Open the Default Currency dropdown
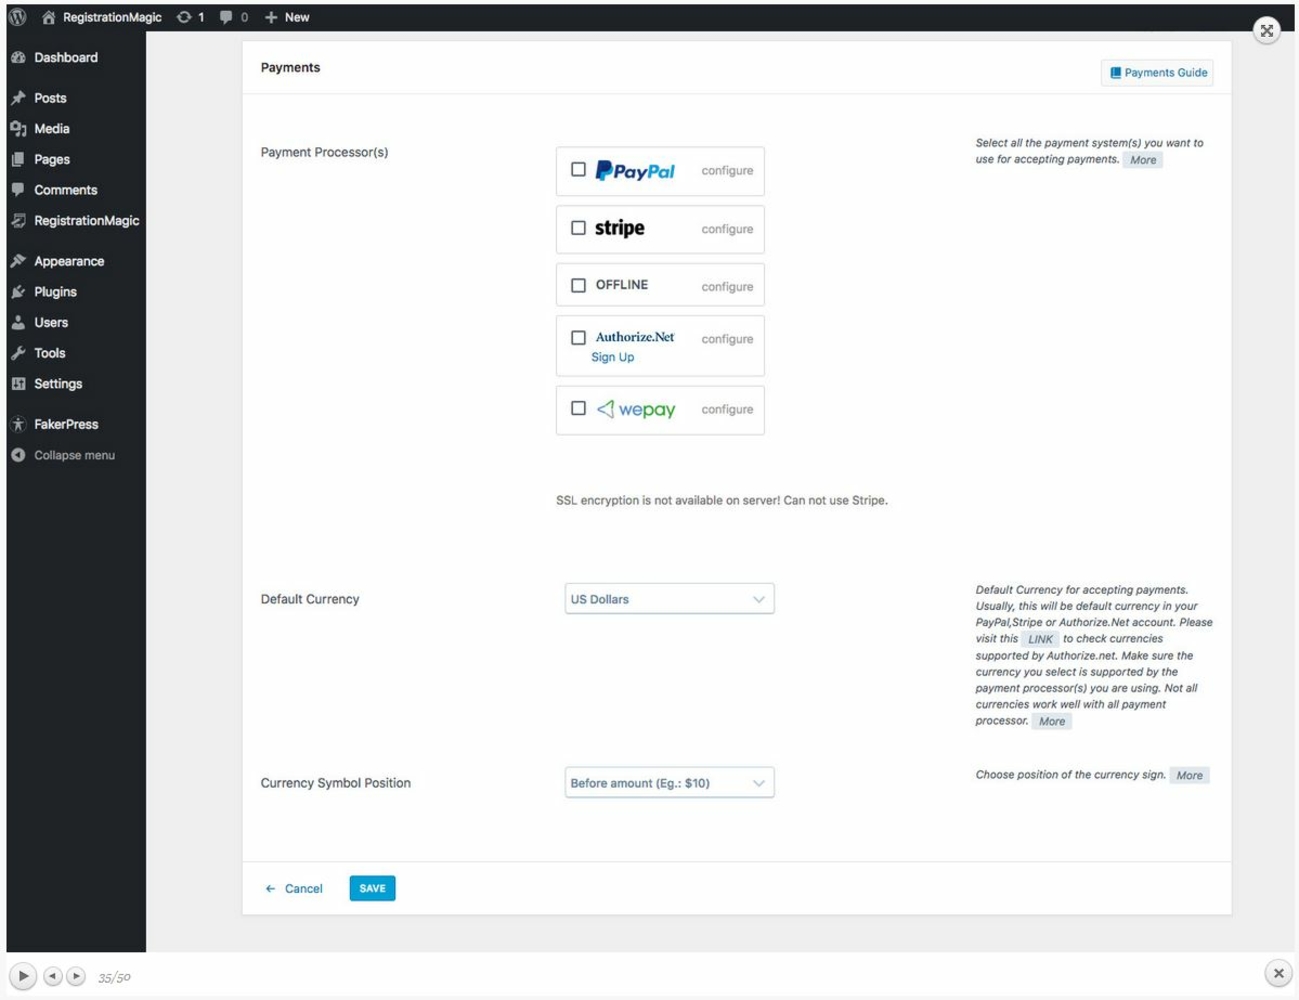This screenshot has height=1000, width=1299. (668, 599)
